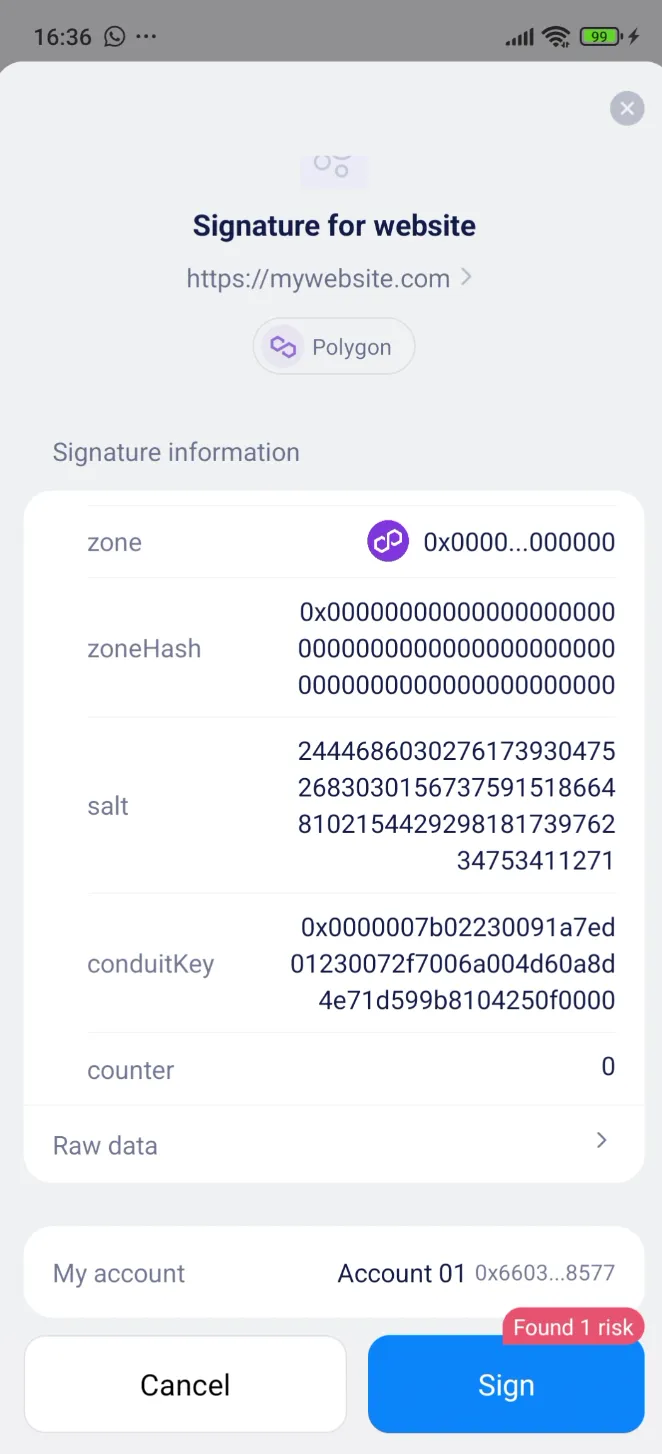Viewport: 662px width, 1454px height.
Task: Cancel the signature request
Action: click(x=185, y=1385)
